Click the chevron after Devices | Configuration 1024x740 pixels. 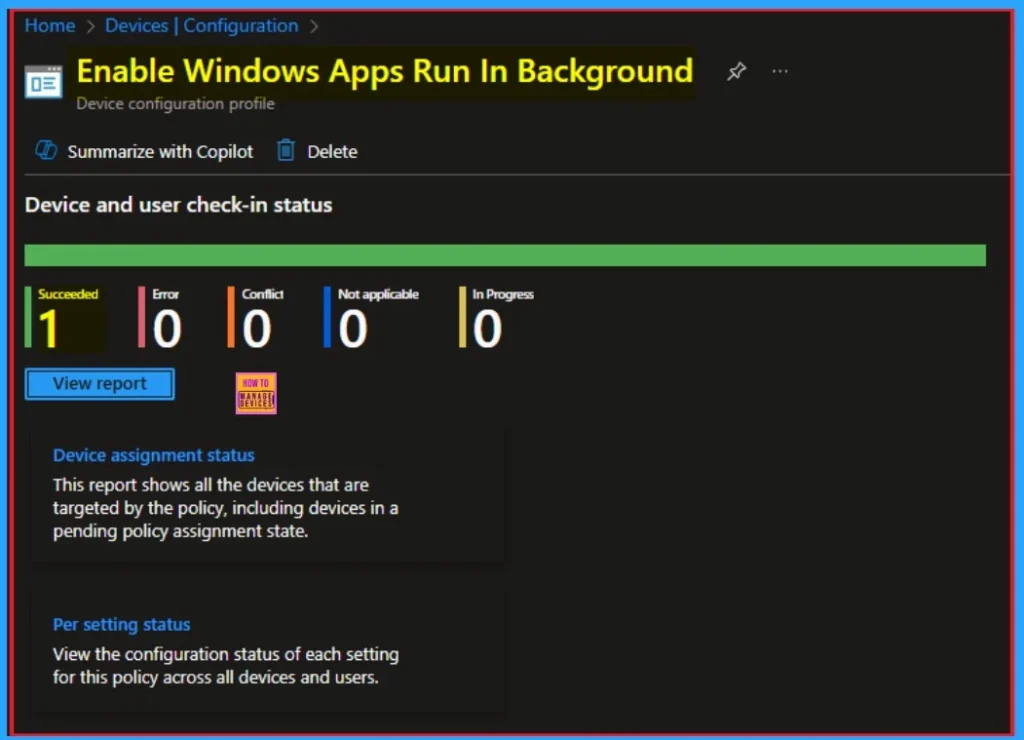pyautogui.click(x=317, y=26)
